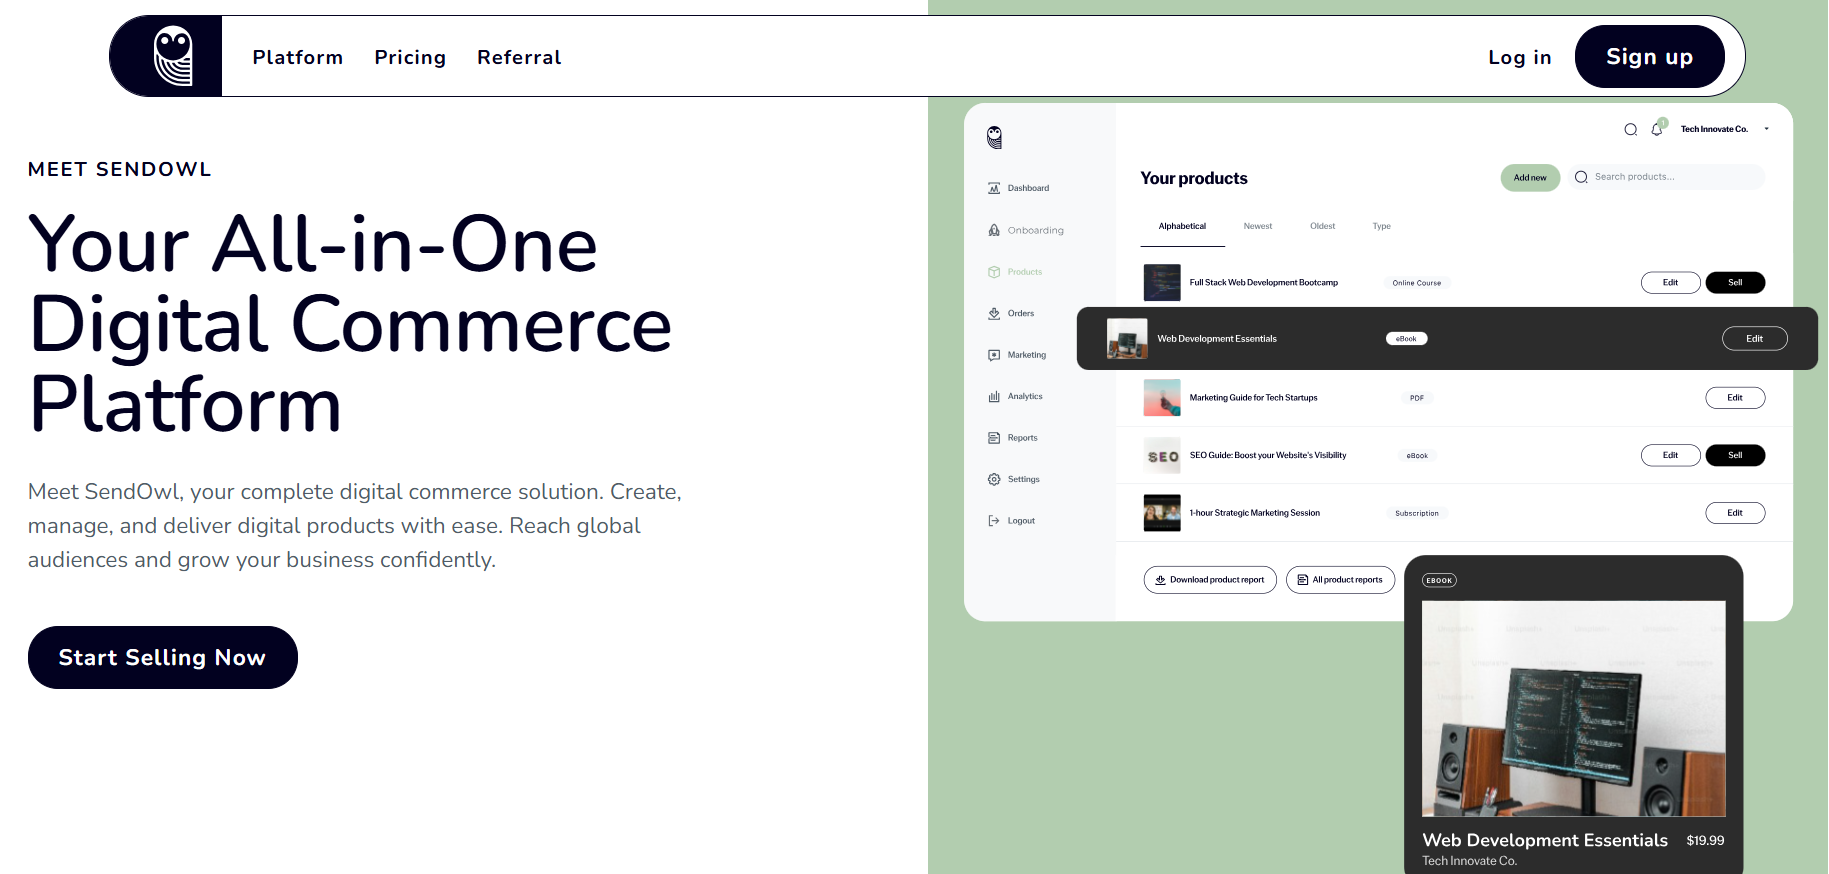Open the Dashboard sidebar icon

[994, 188]
